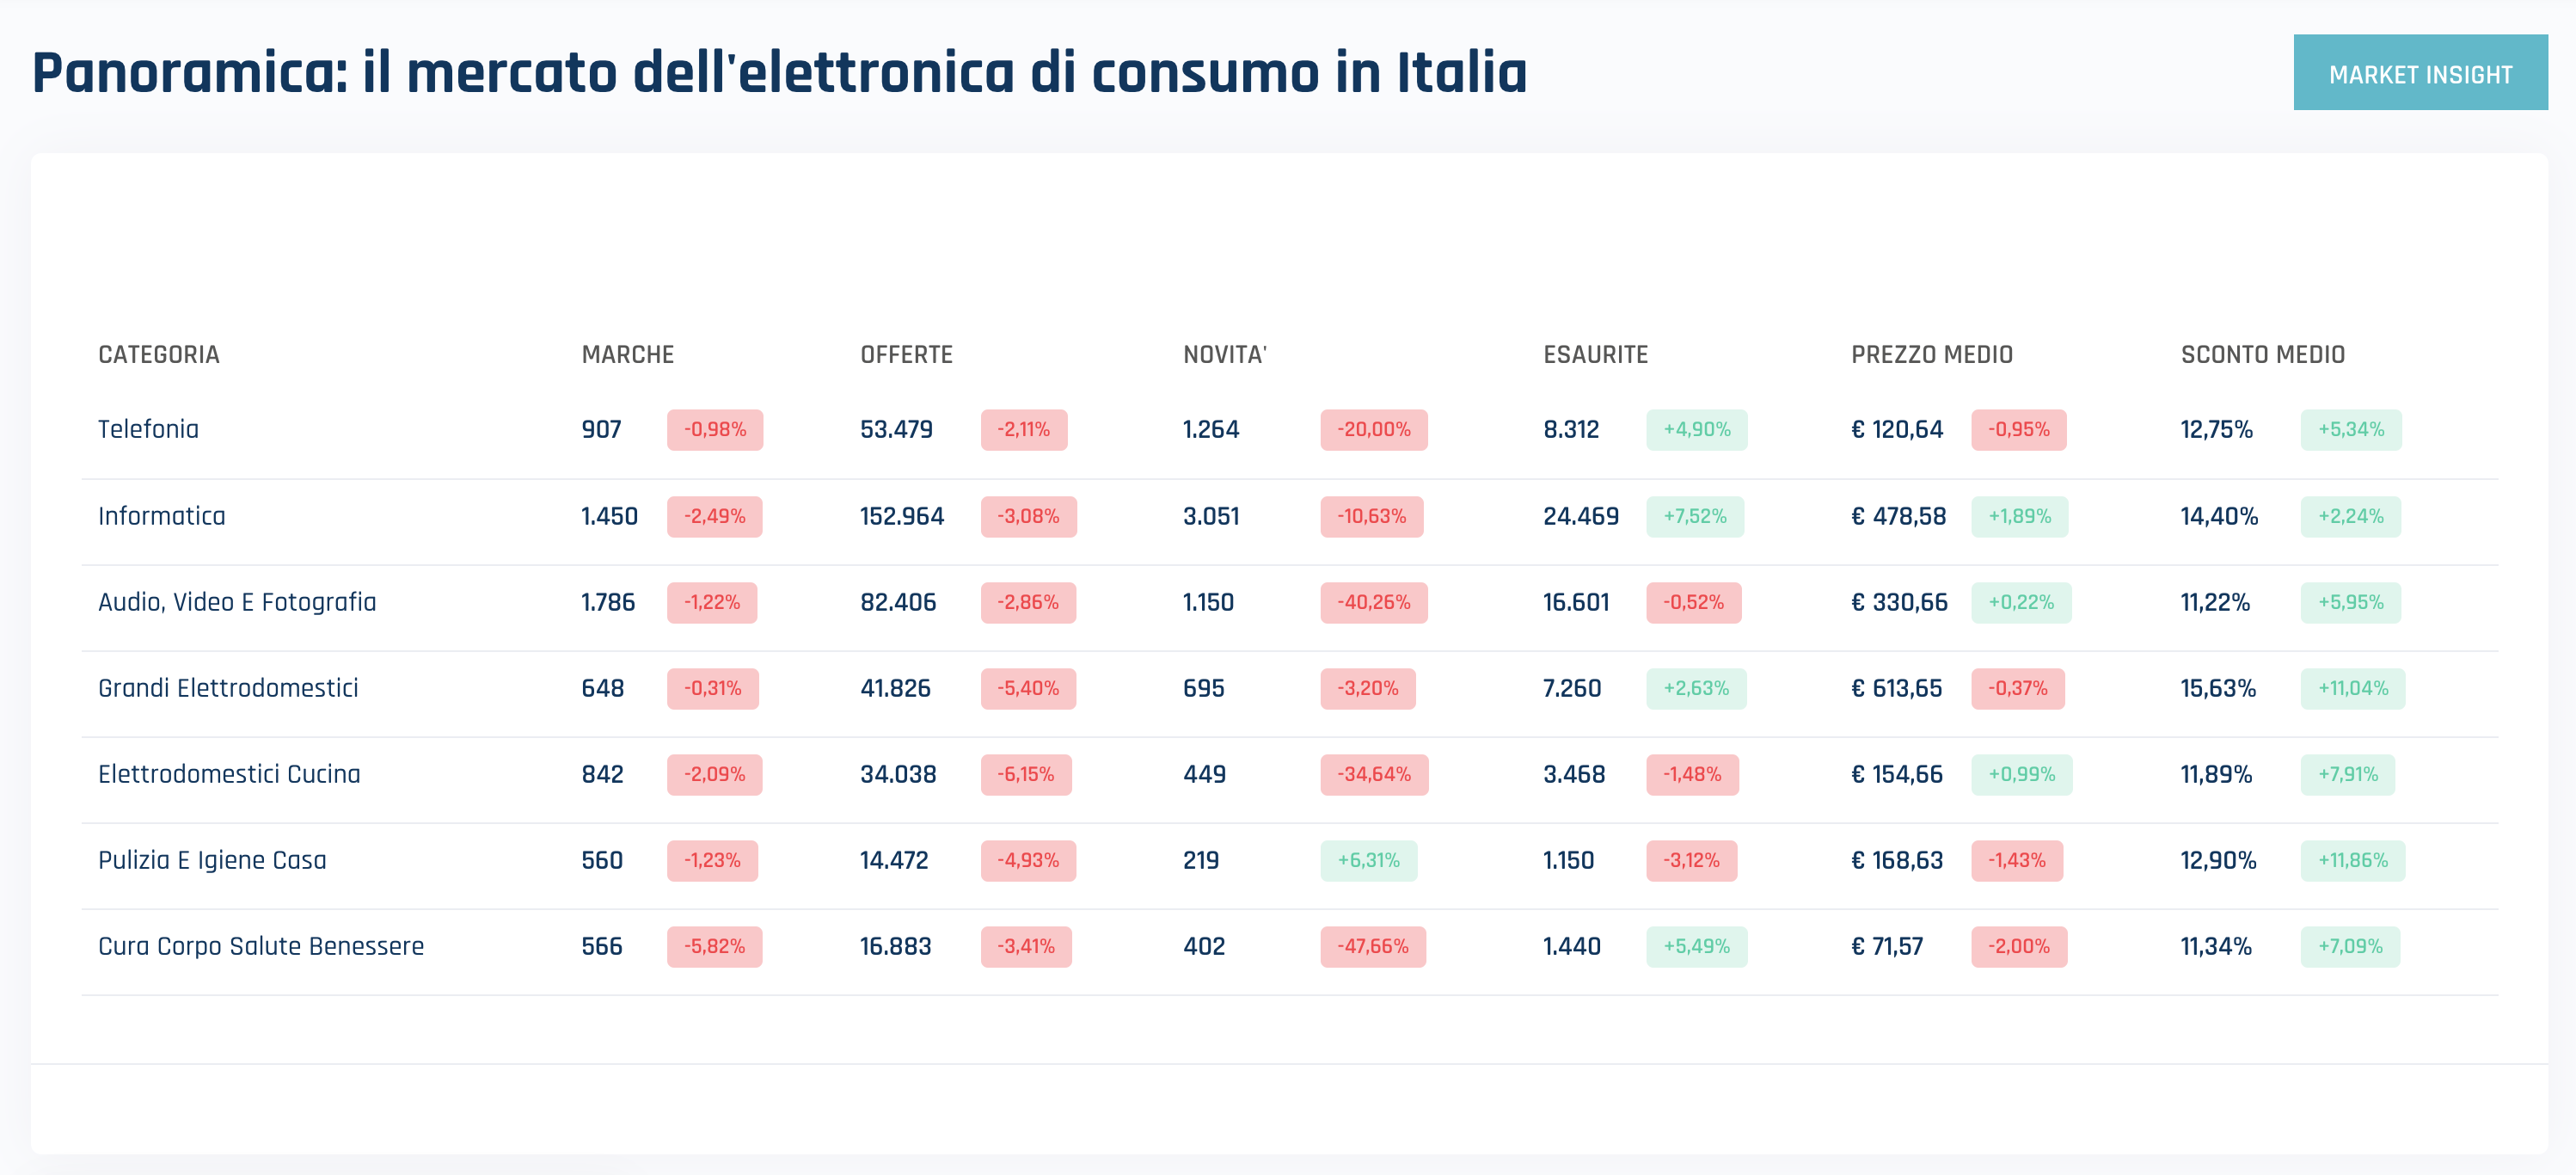This screenshot has width=2576, height=1175.
Task: Click the MARKET INSIGHT button
Action: (2419, 74)
